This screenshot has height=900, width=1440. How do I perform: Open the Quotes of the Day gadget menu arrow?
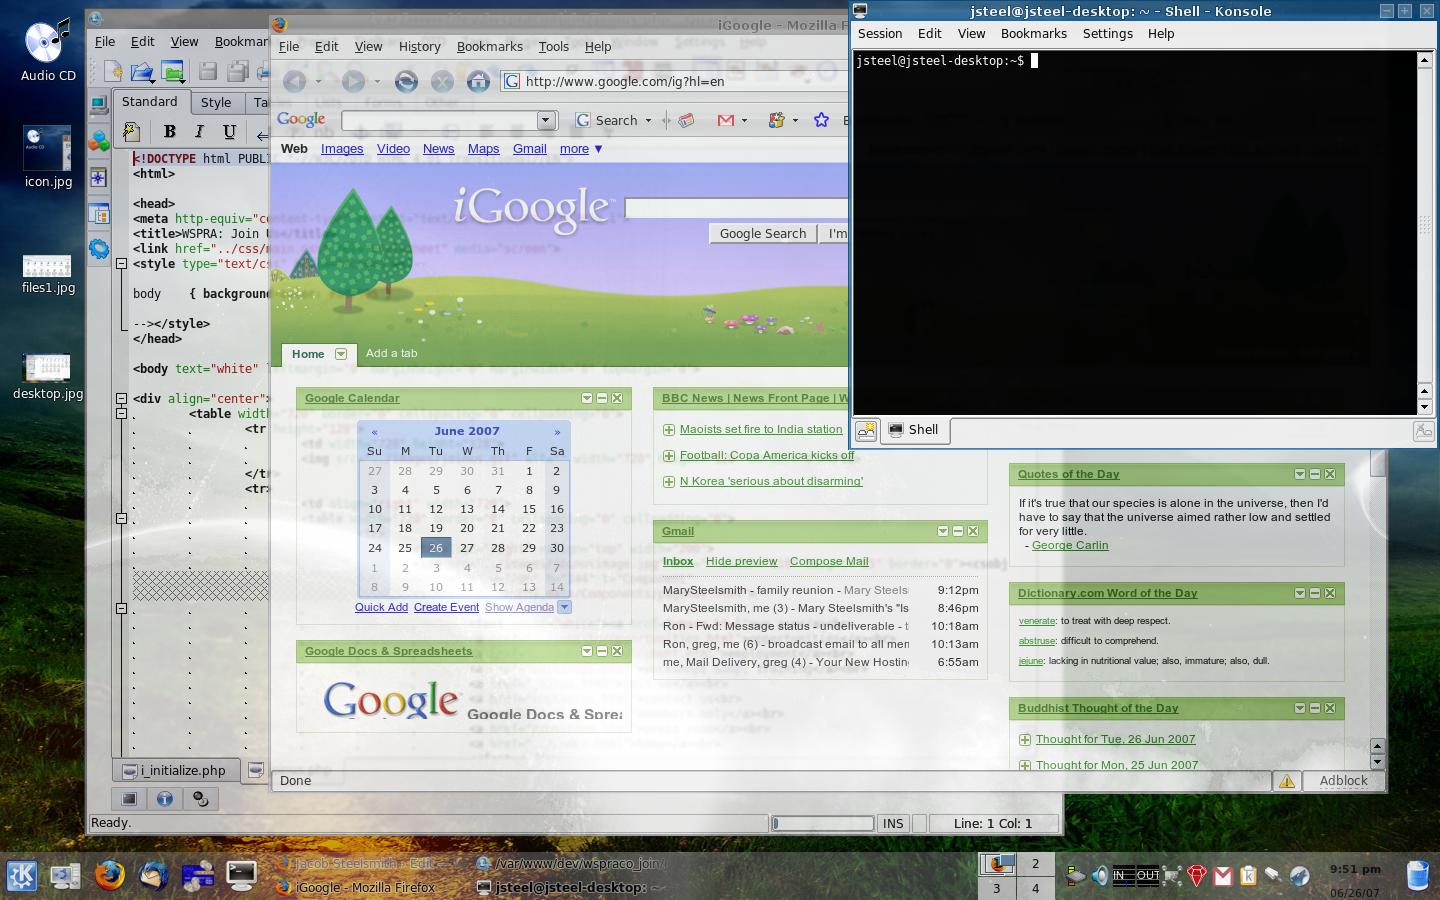pyautogui.click(x=1300, y=474)
